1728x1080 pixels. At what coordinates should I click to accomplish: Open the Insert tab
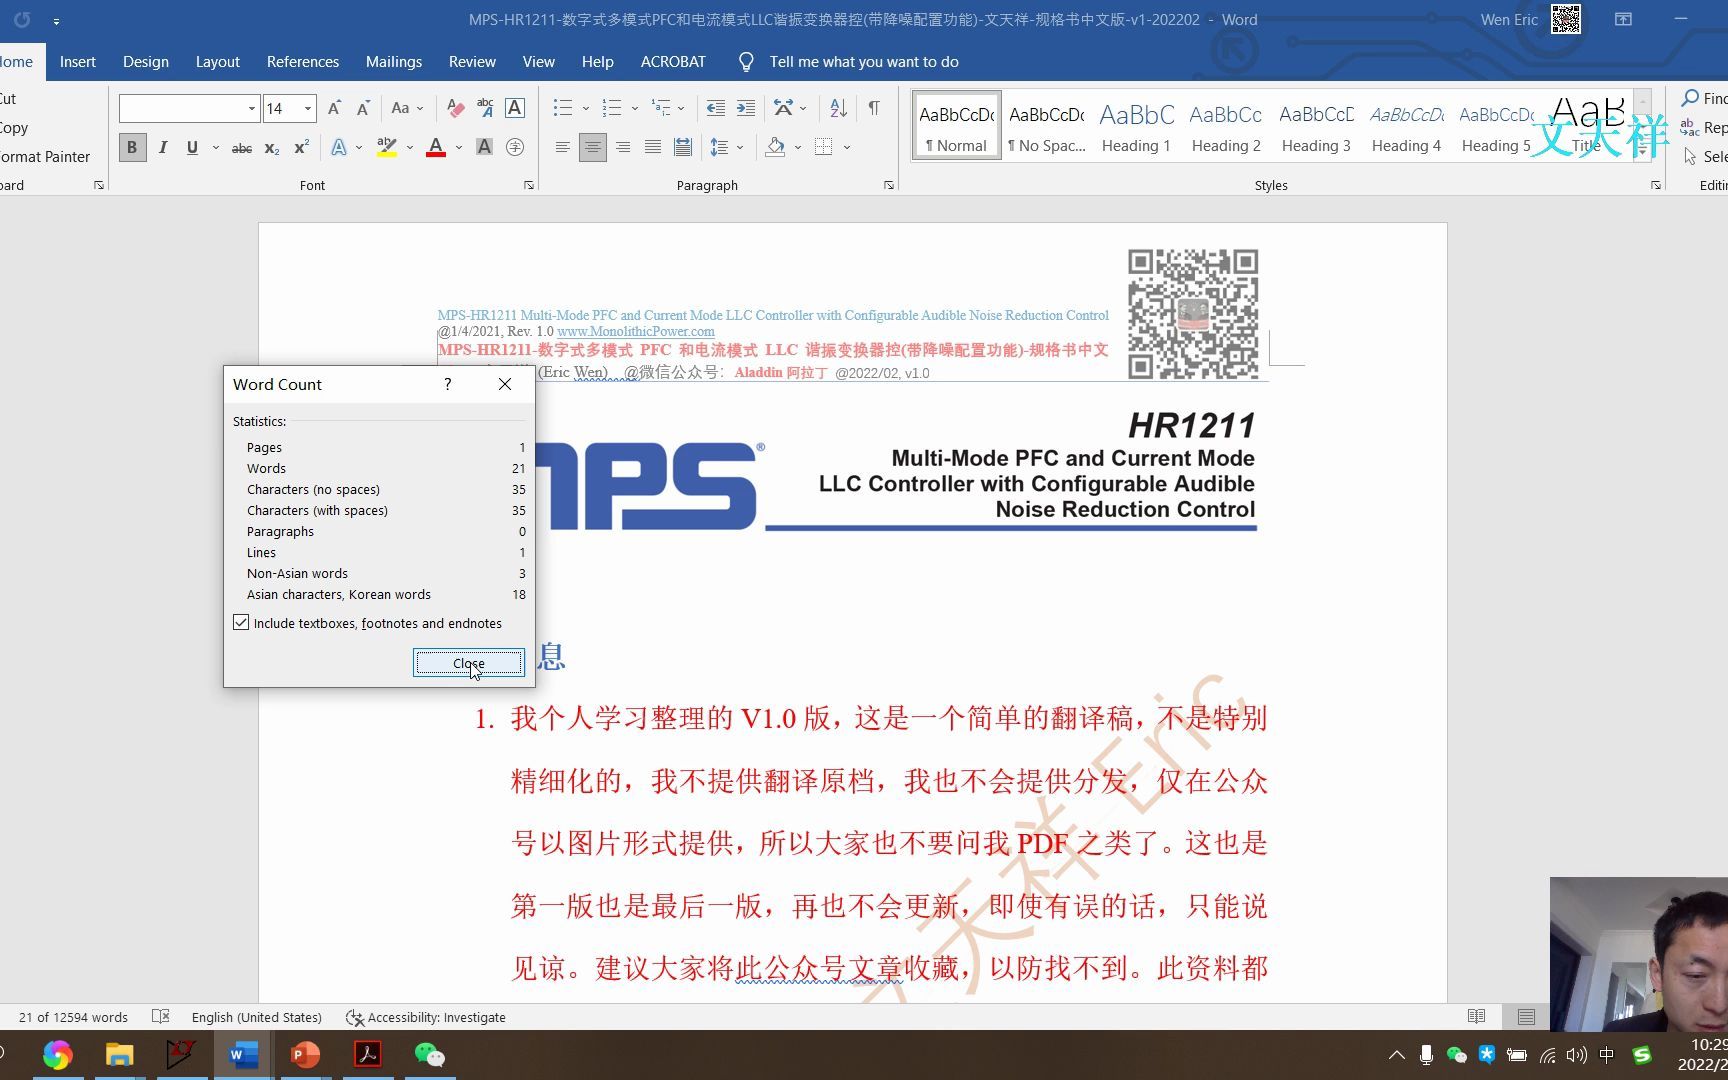coord(77,61)
